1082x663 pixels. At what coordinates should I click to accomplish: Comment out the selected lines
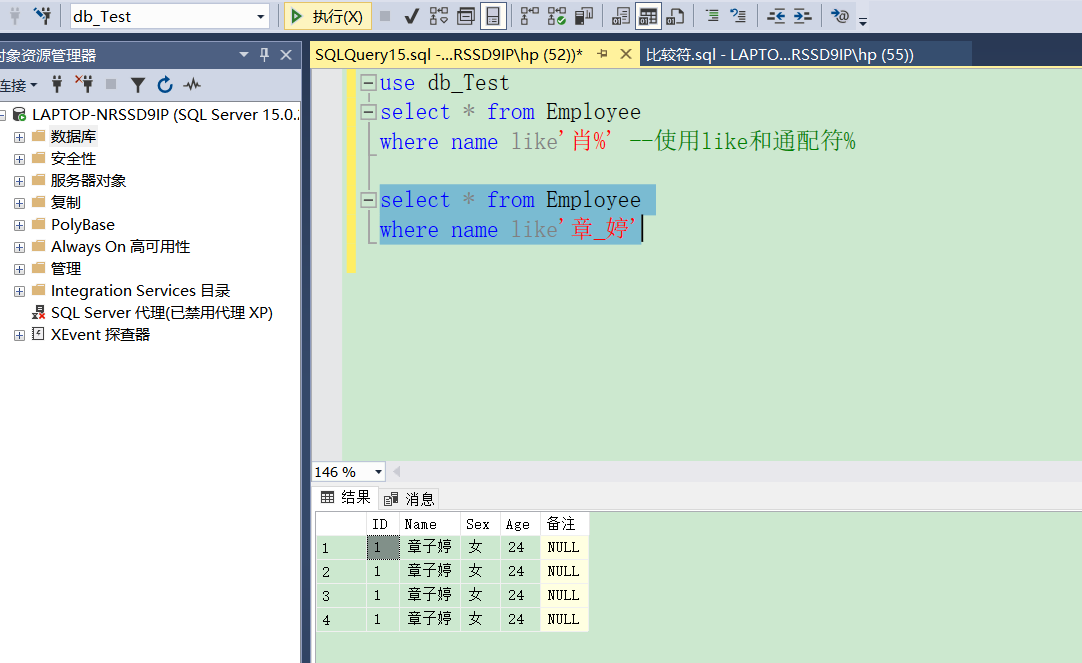[x=712, y=16]
